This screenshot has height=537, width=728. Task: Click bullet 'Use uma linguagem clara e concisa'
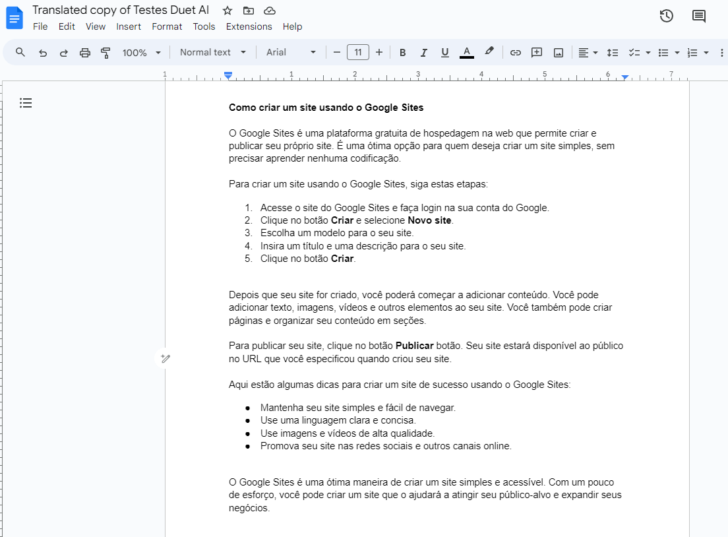338,421
